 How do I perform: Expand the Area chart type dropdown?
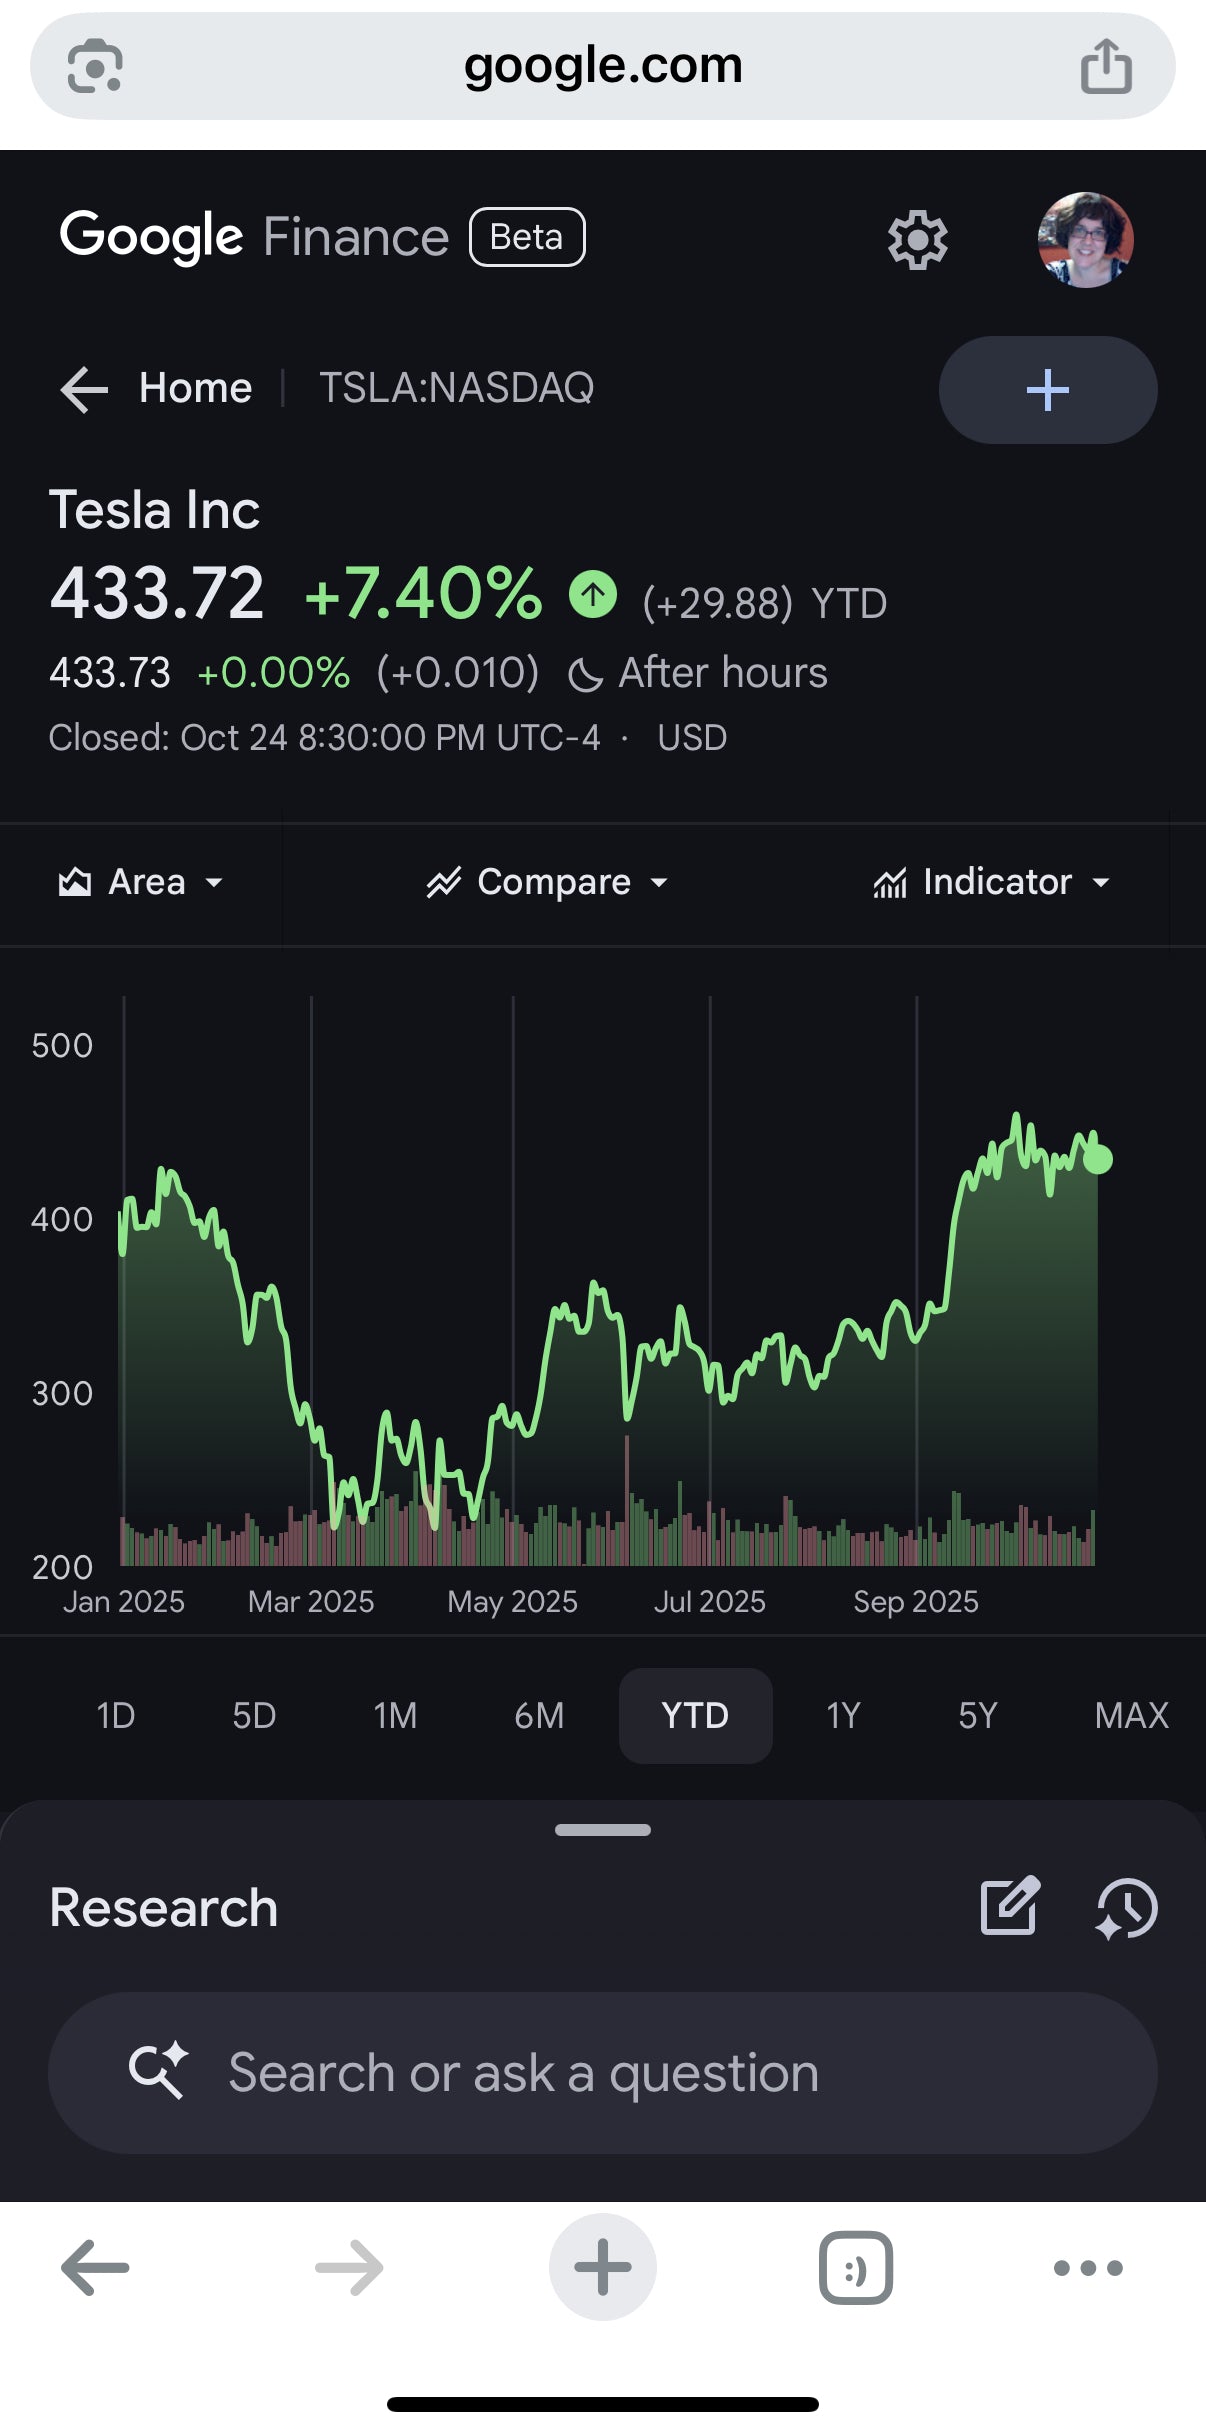141,883
